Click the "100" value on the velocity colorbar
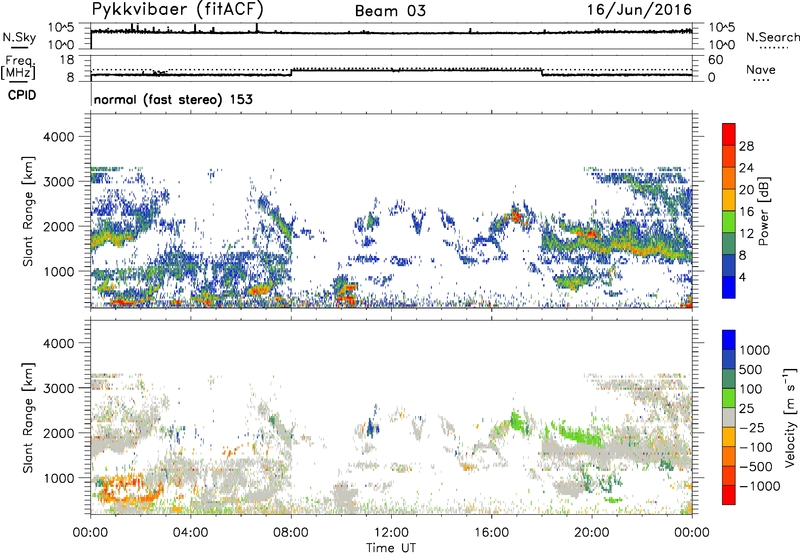800x554 pixels. point(752,389)
